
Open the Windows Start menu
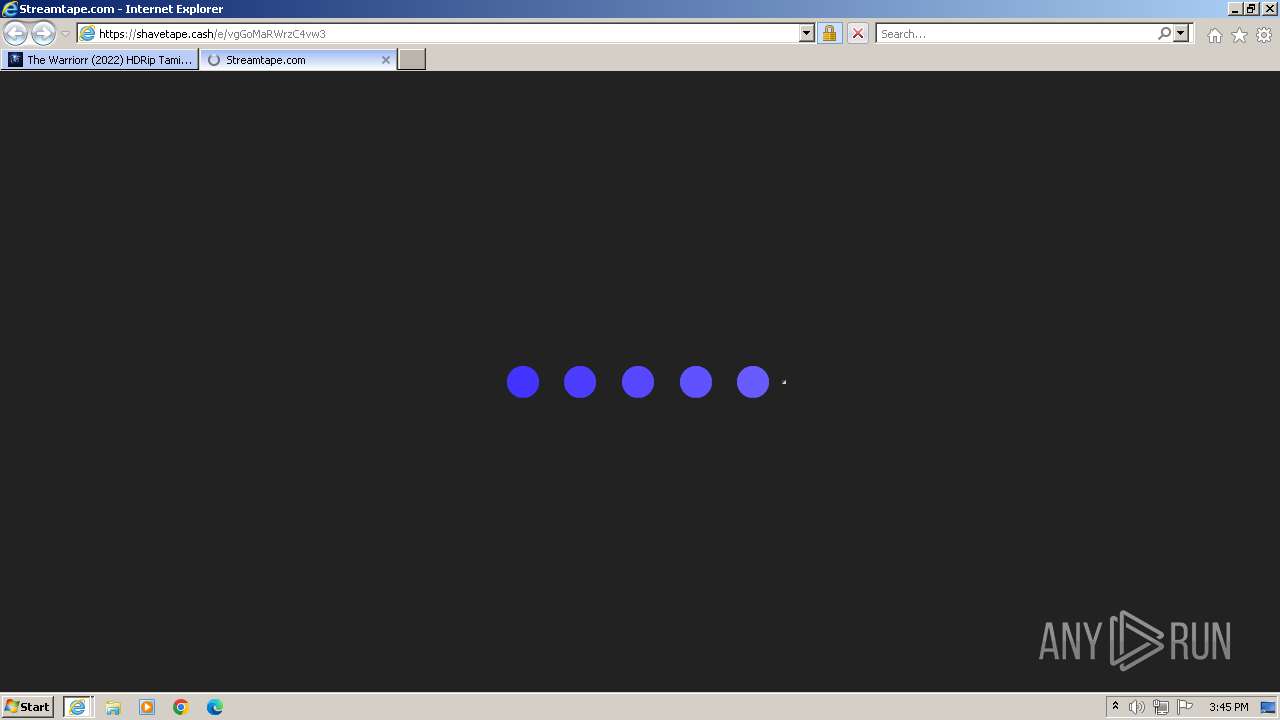(x=28, y=706)
